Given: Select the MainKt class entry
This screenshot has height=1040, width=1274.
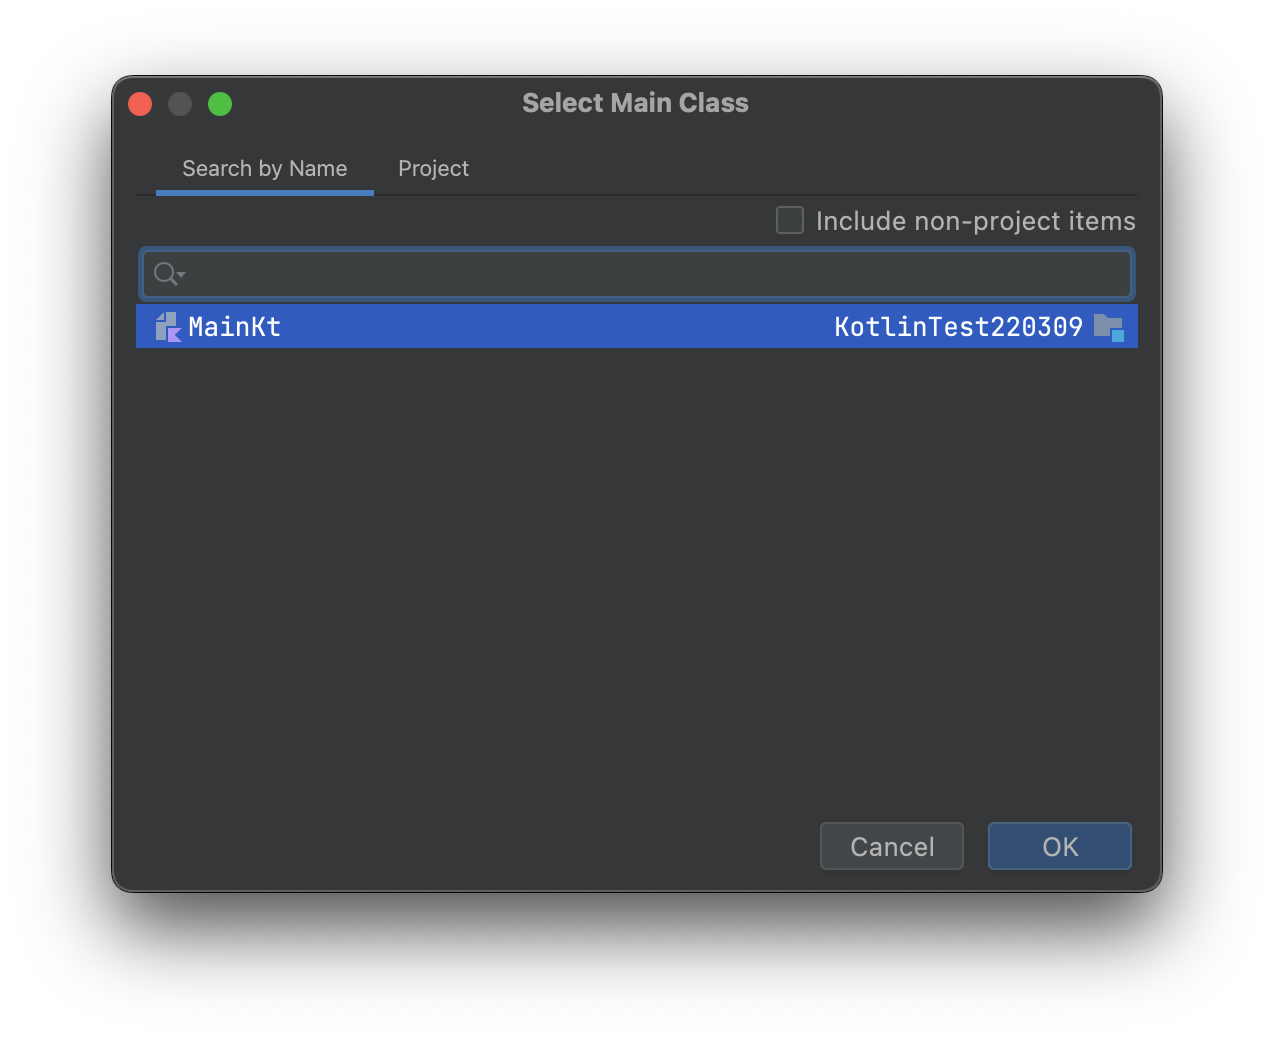Looking at the screenshot, I should (x=637, y=327).
